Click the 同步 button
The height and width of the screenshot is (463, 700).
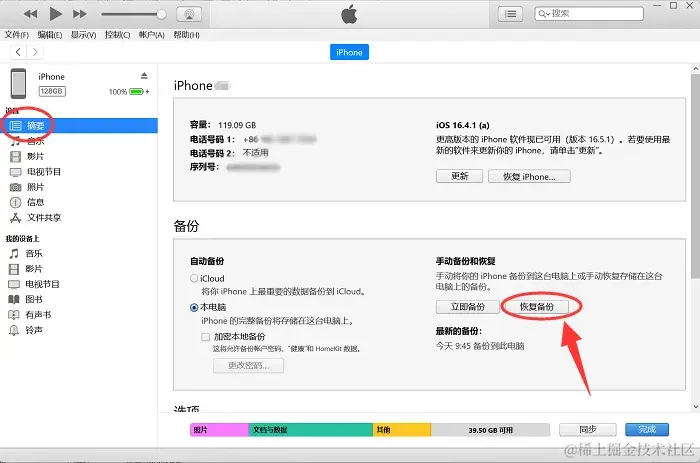pyautogui.click(x=588, y=430)
